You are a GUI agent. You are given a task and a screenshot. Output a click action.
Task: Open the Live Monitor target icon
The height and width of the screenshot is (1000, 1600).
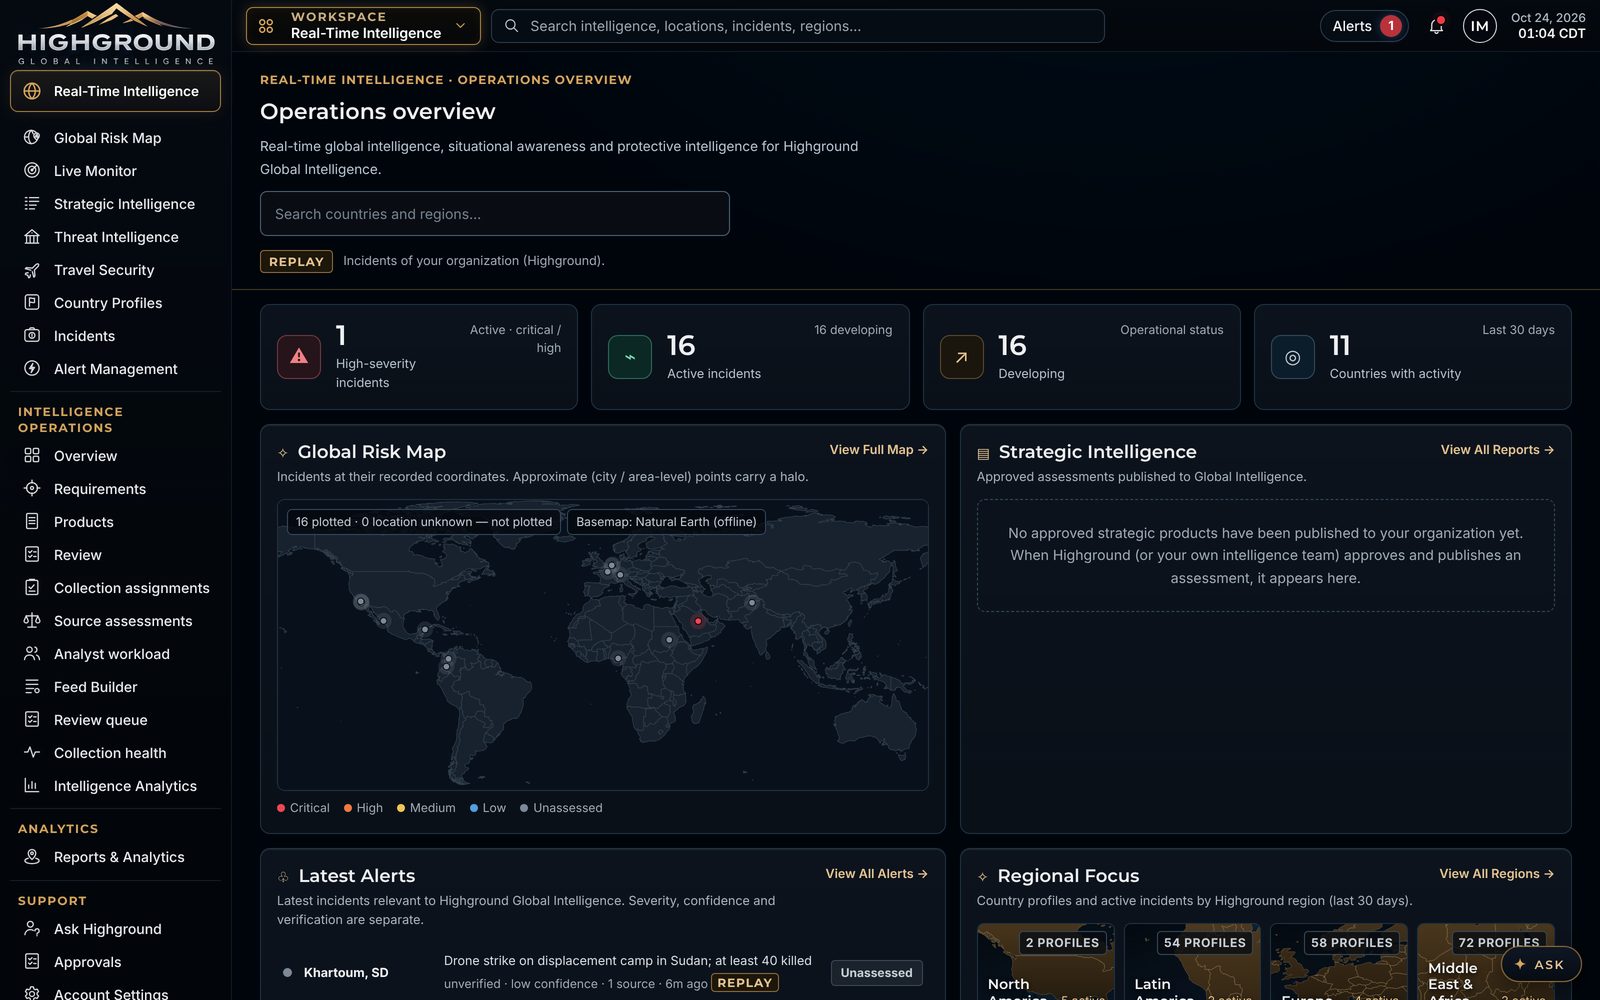point(32,171)
